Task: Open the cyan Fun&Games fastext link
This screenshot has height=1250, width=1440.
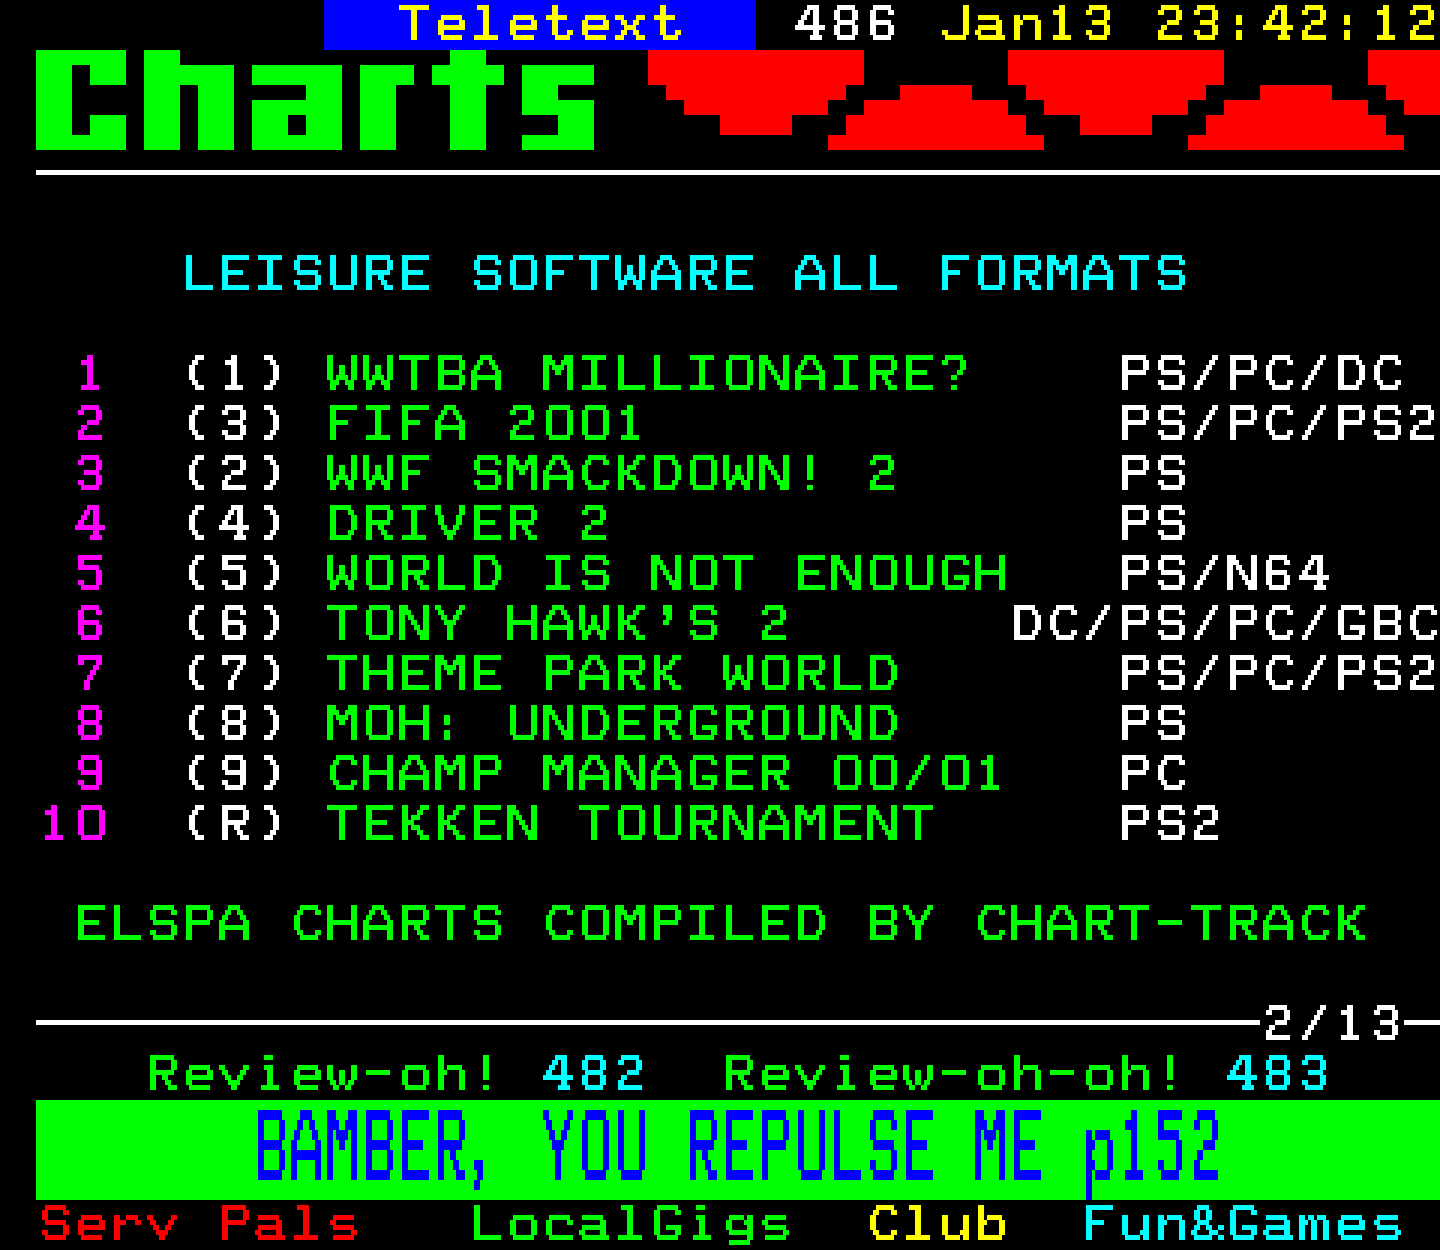Action: 1243,1224
